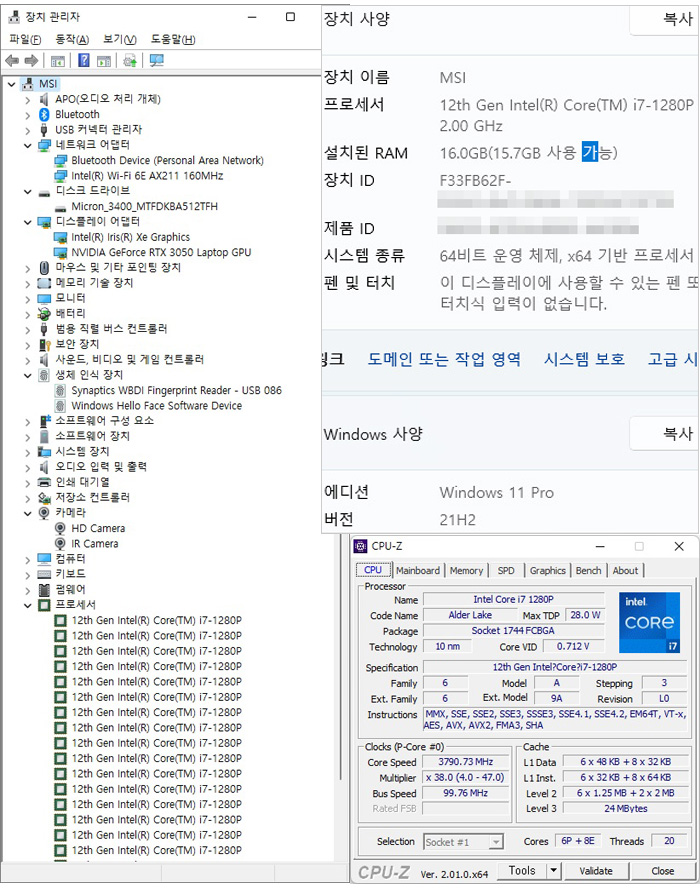Click the Core Speed 3790.73 MHz value

(x=466, y=762)
